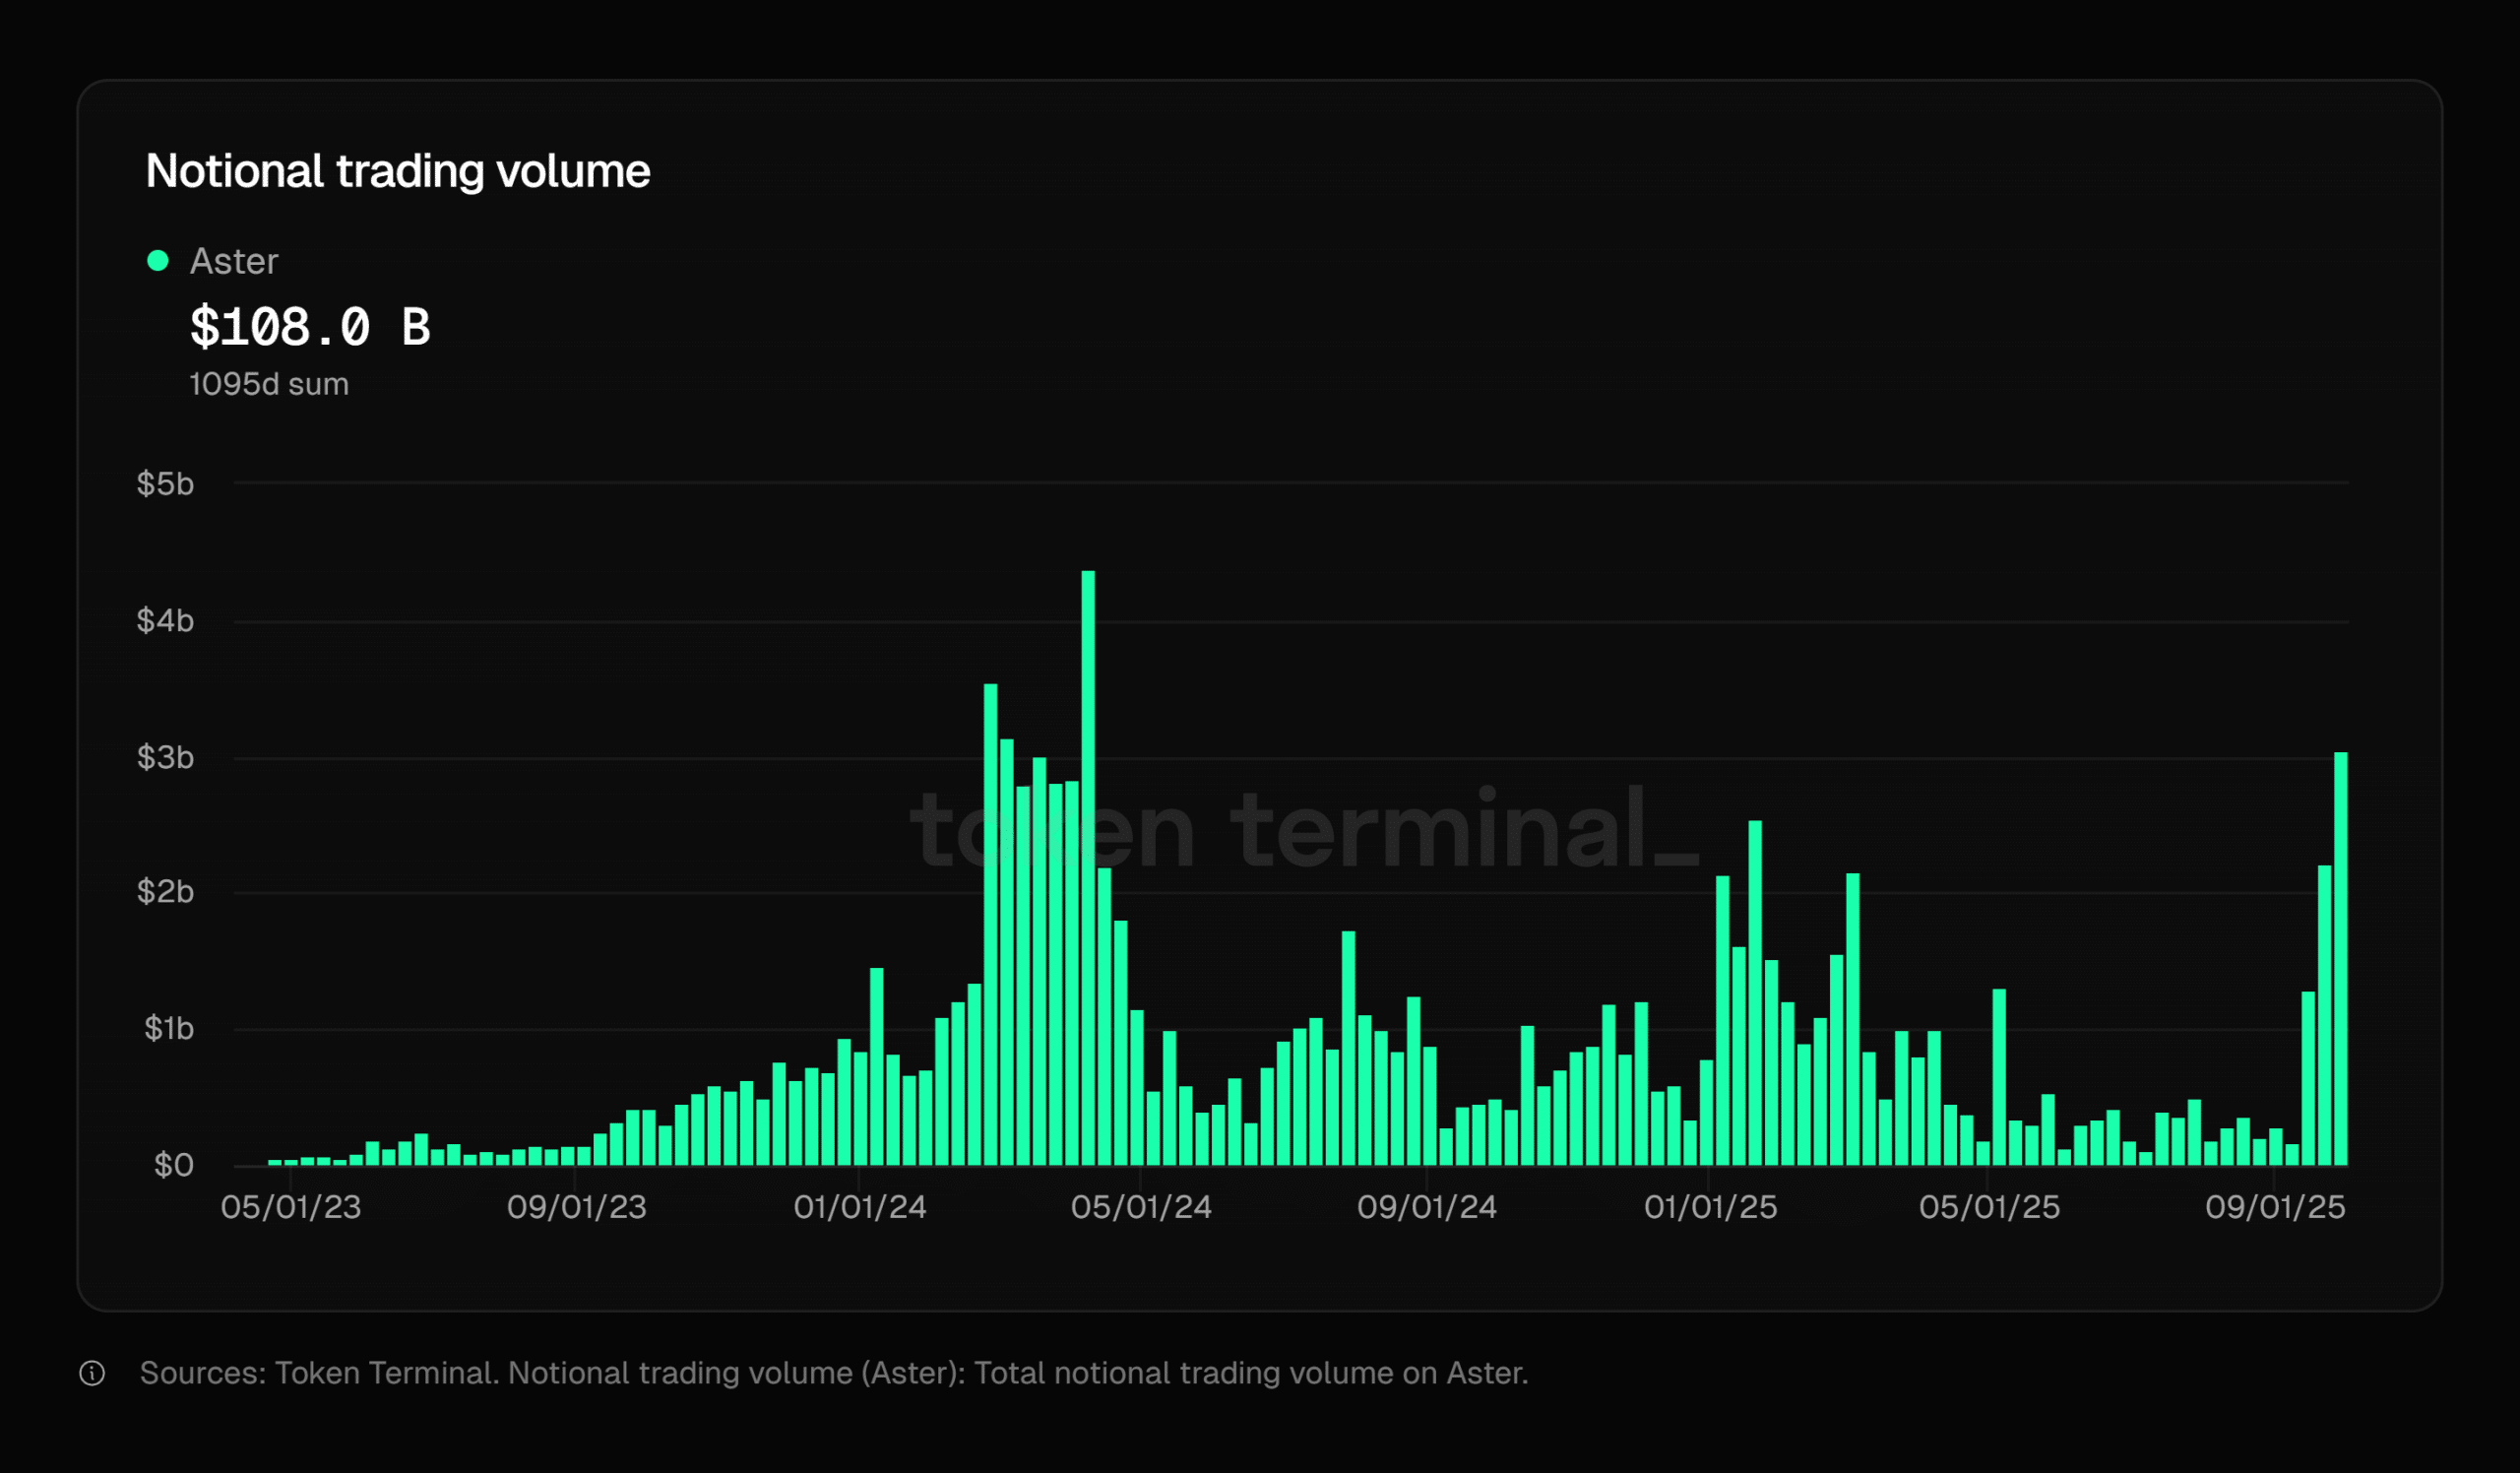Screen dimensions: 2520x1473
Task: Click the $4b y-axis label
Action: coord(165,621)
